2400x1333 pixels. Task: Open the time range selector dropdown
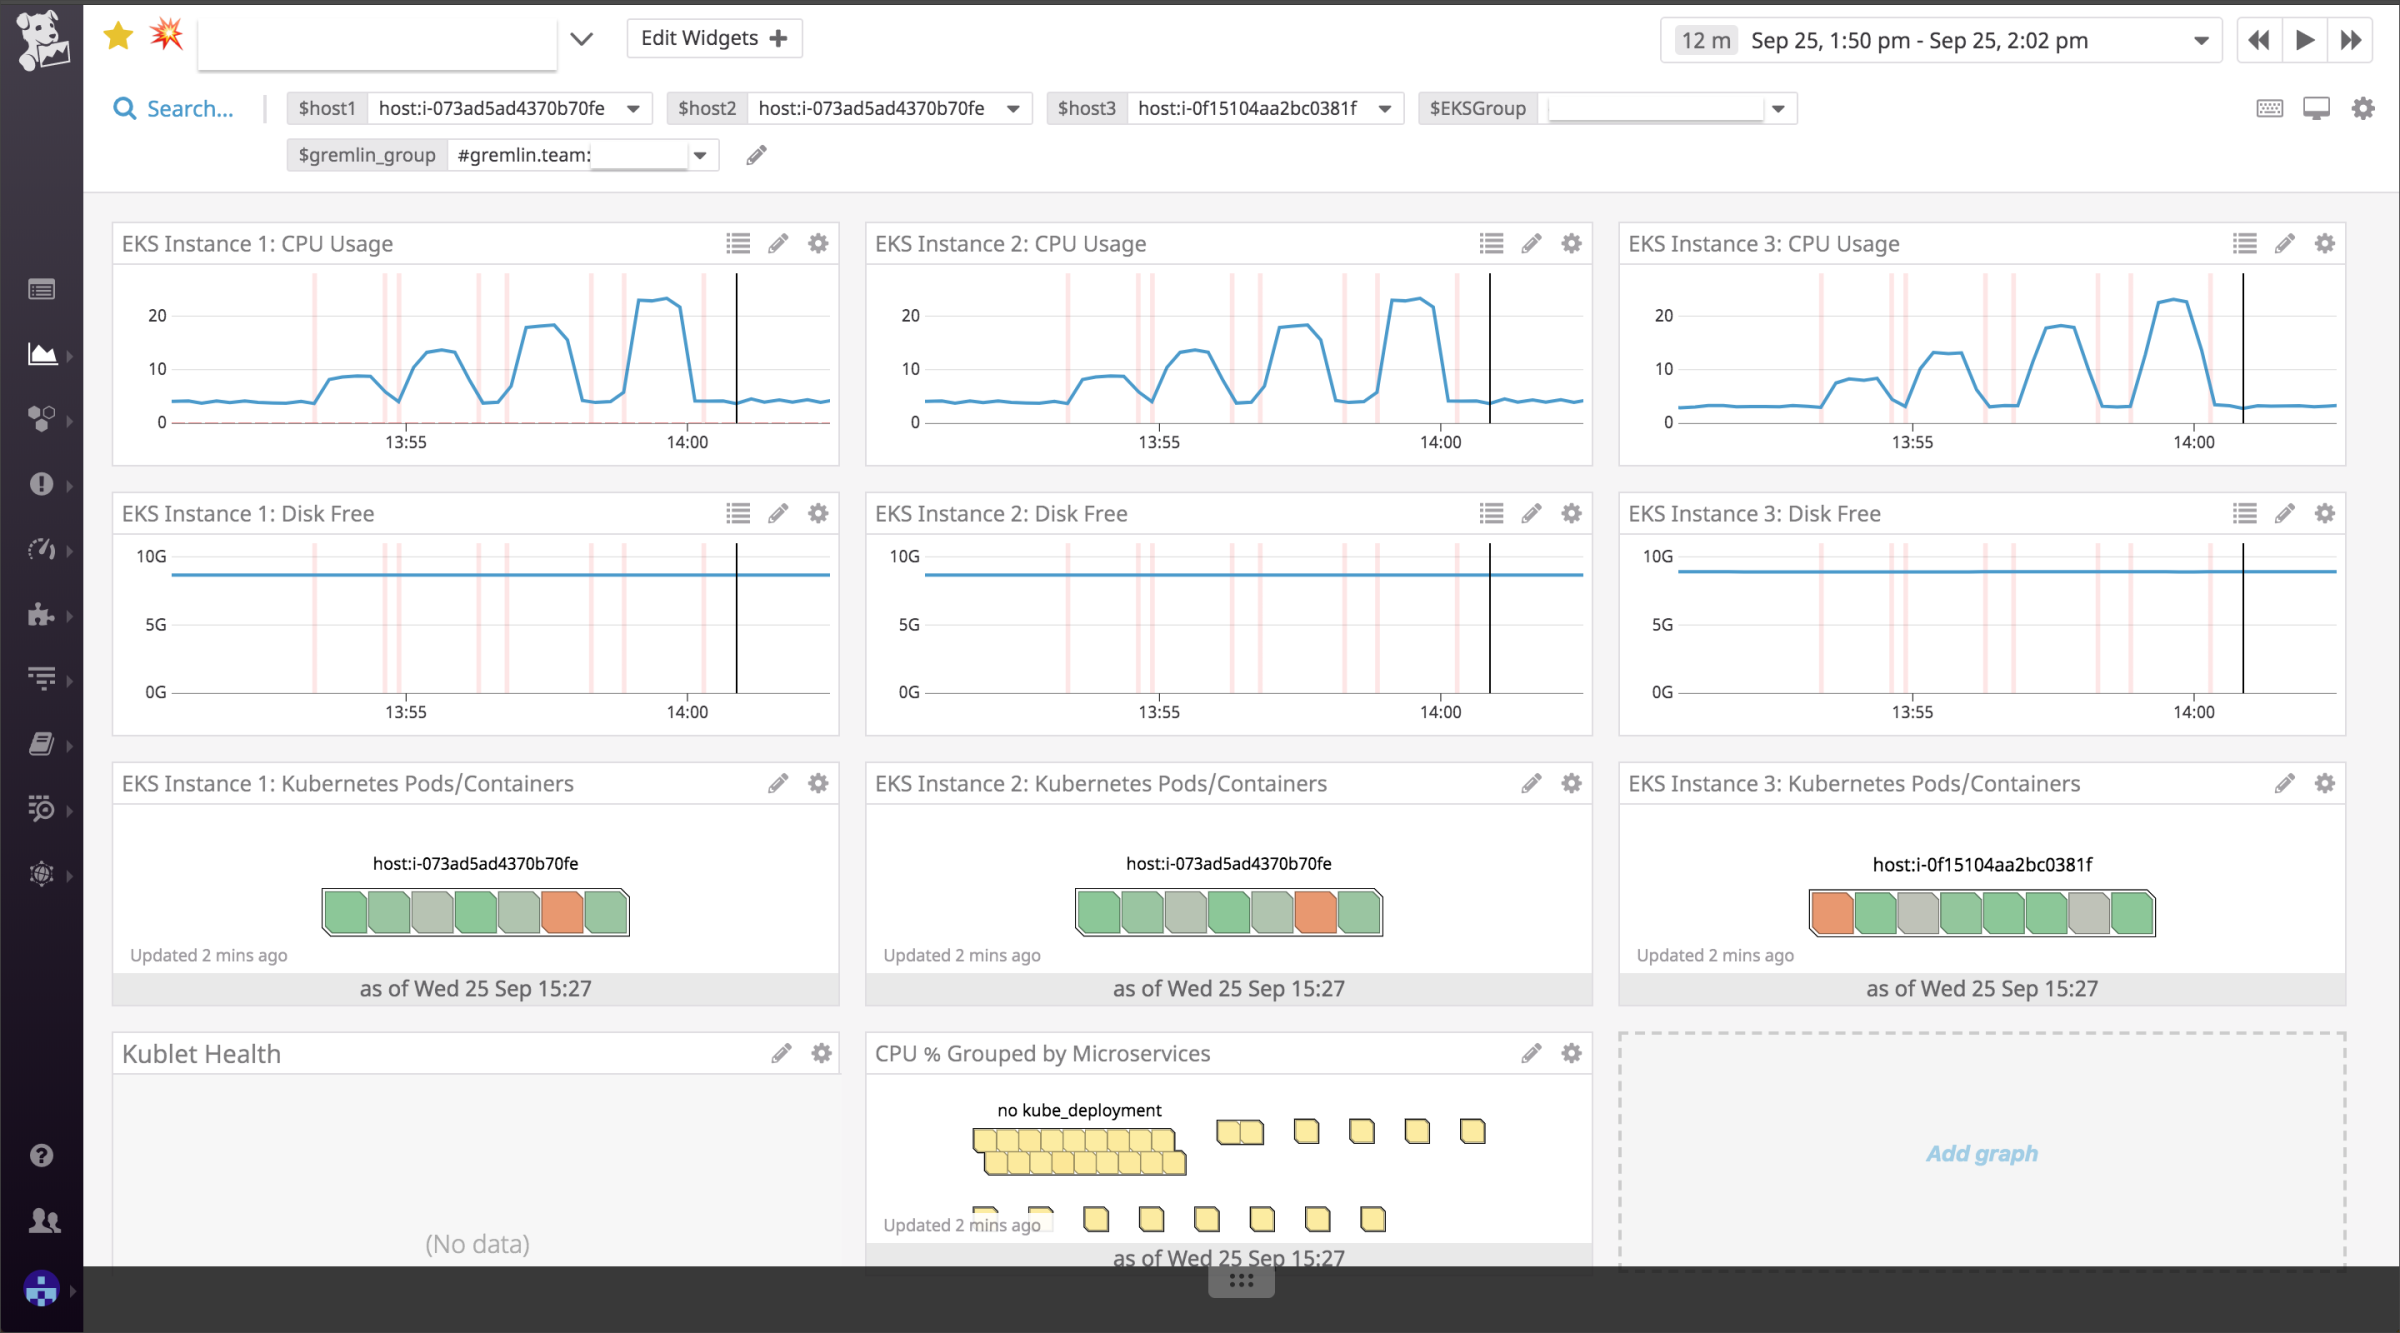click(x=2201, y=41)
